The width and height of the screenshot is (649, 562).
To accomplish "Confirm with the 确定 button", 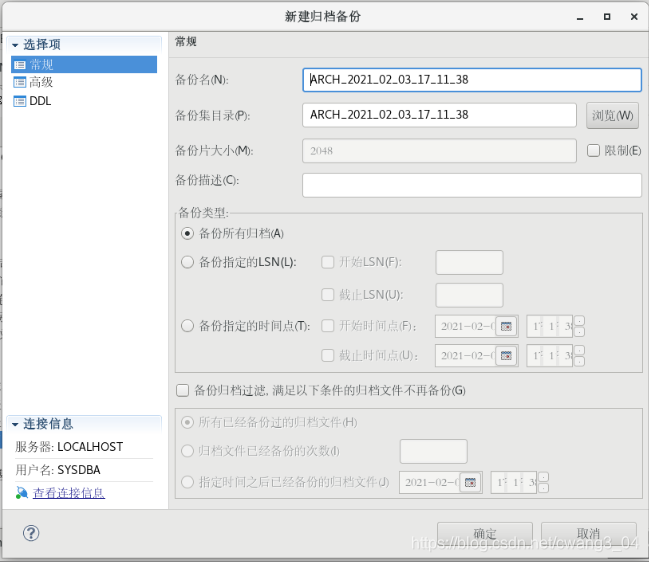I will pyautogui.click(x=485, y=534).
